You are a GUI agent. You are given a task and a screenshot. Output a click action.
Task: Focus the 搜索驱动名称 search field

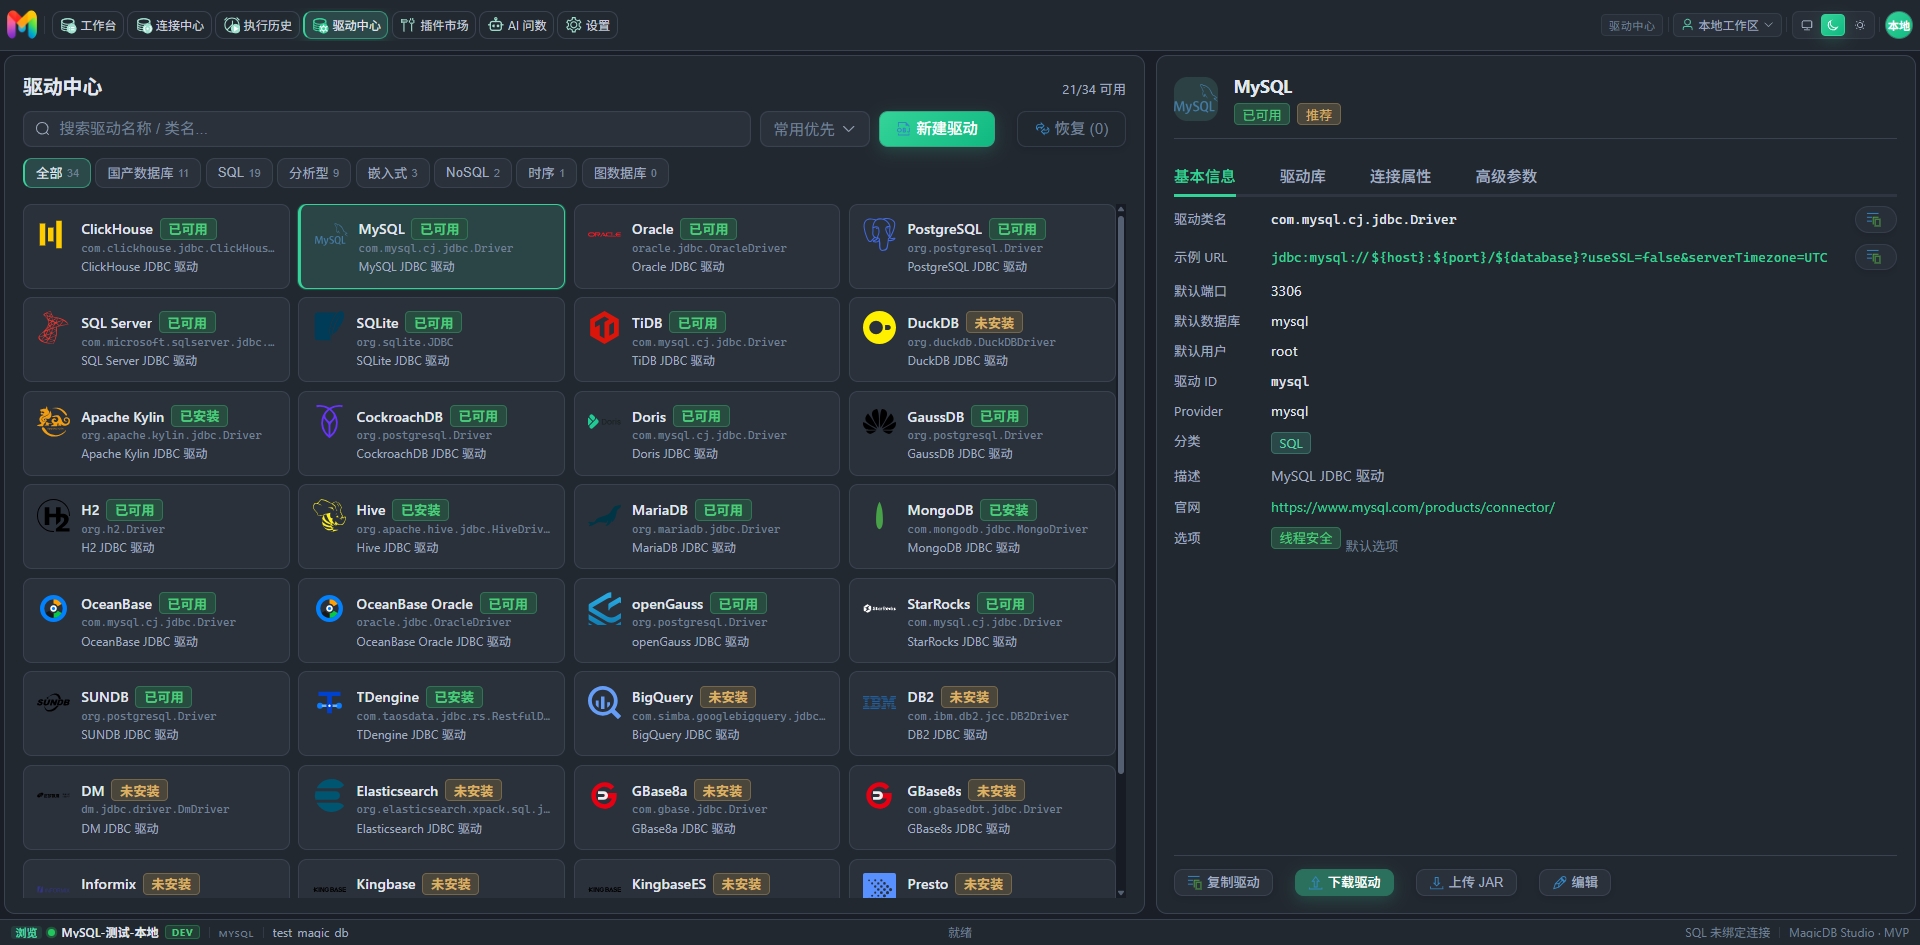point(386,128)
